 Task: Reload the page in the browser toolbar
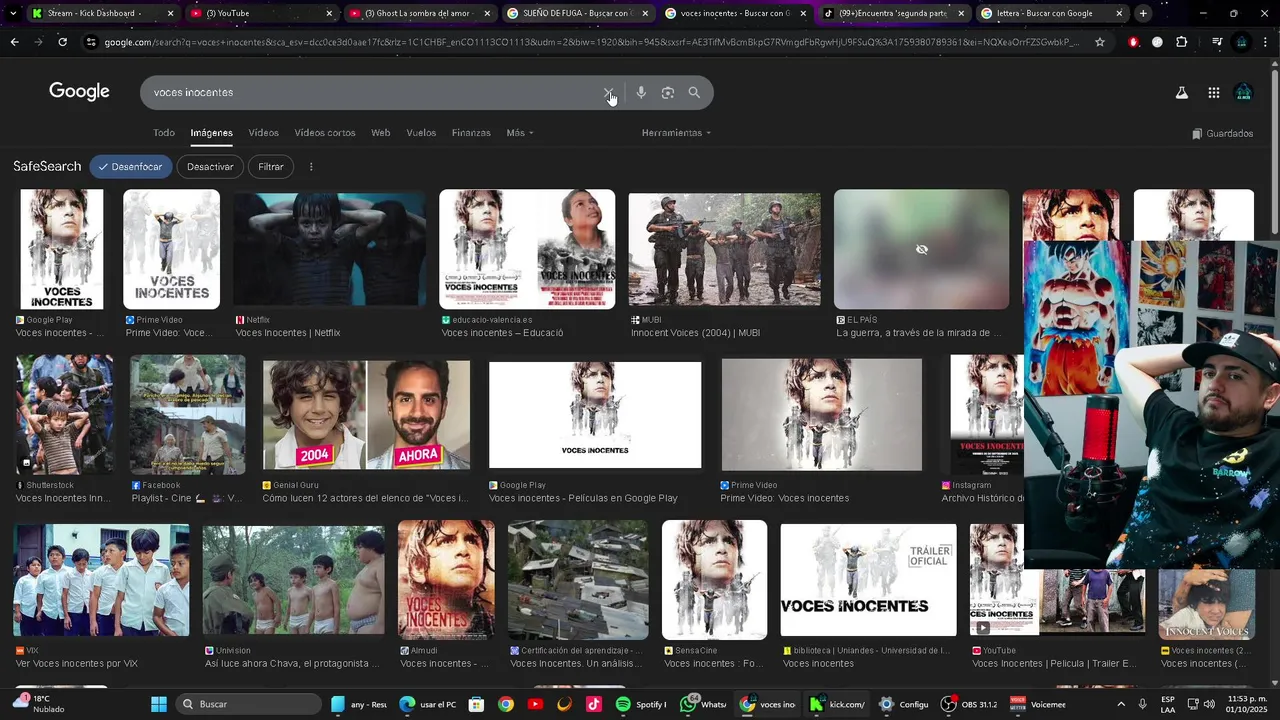[62, 42]
